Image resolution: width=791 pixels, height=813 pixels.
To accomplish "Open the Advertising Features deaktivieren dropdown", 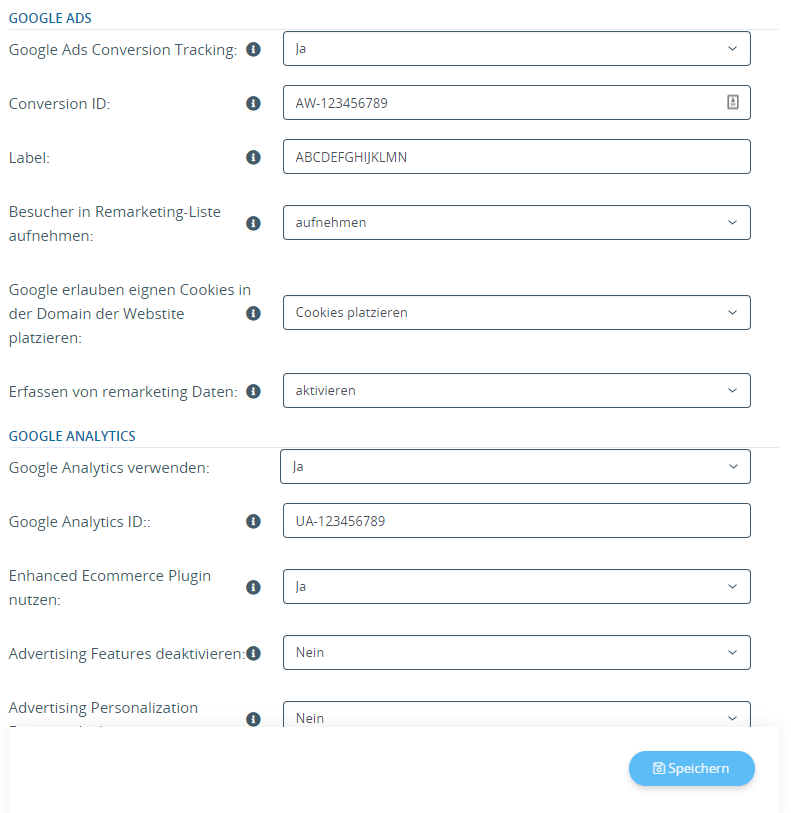I will (x=515, y=652).
